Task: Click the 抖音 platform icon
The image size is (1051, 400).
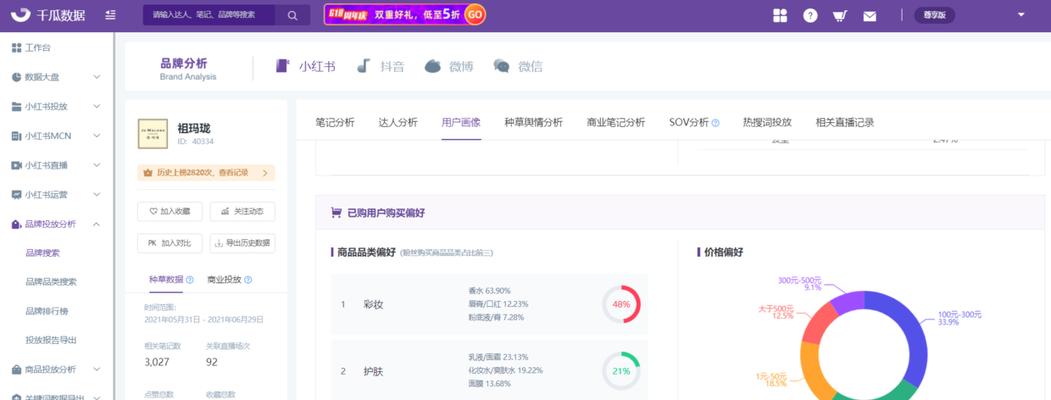Action: coord(363,66)
